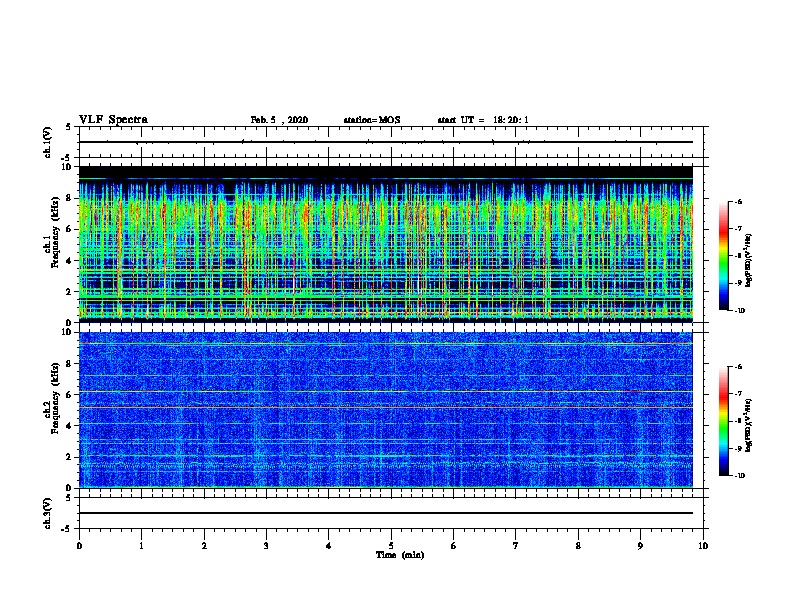This screenshot has width=792, height=612.
Task: Click the "ch.1(V)" axis label
Action: tap(48, 142)
